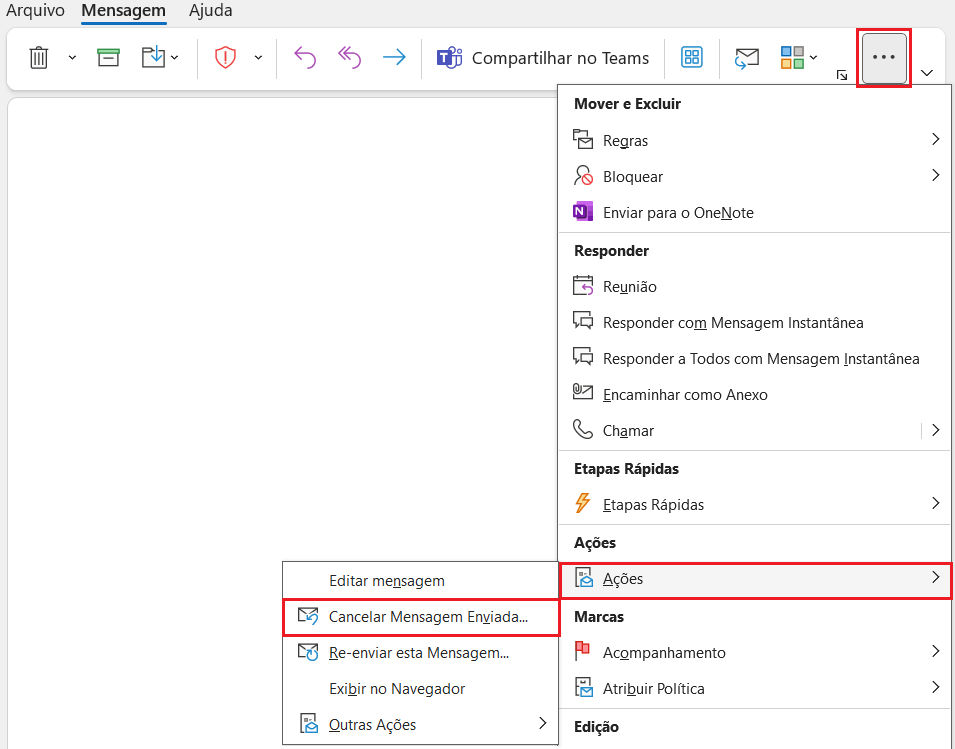Click the Forward arrow icon
Screen dimensions: 955x749
click(x=394, y=58)
